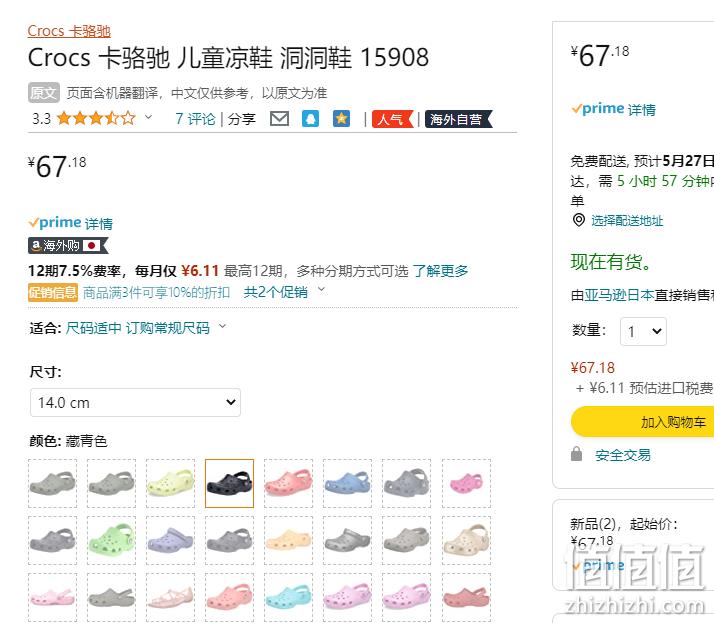Select the lime yellow clog color
Viewport: 714px width, 623px height.
[x=170, y=483]
